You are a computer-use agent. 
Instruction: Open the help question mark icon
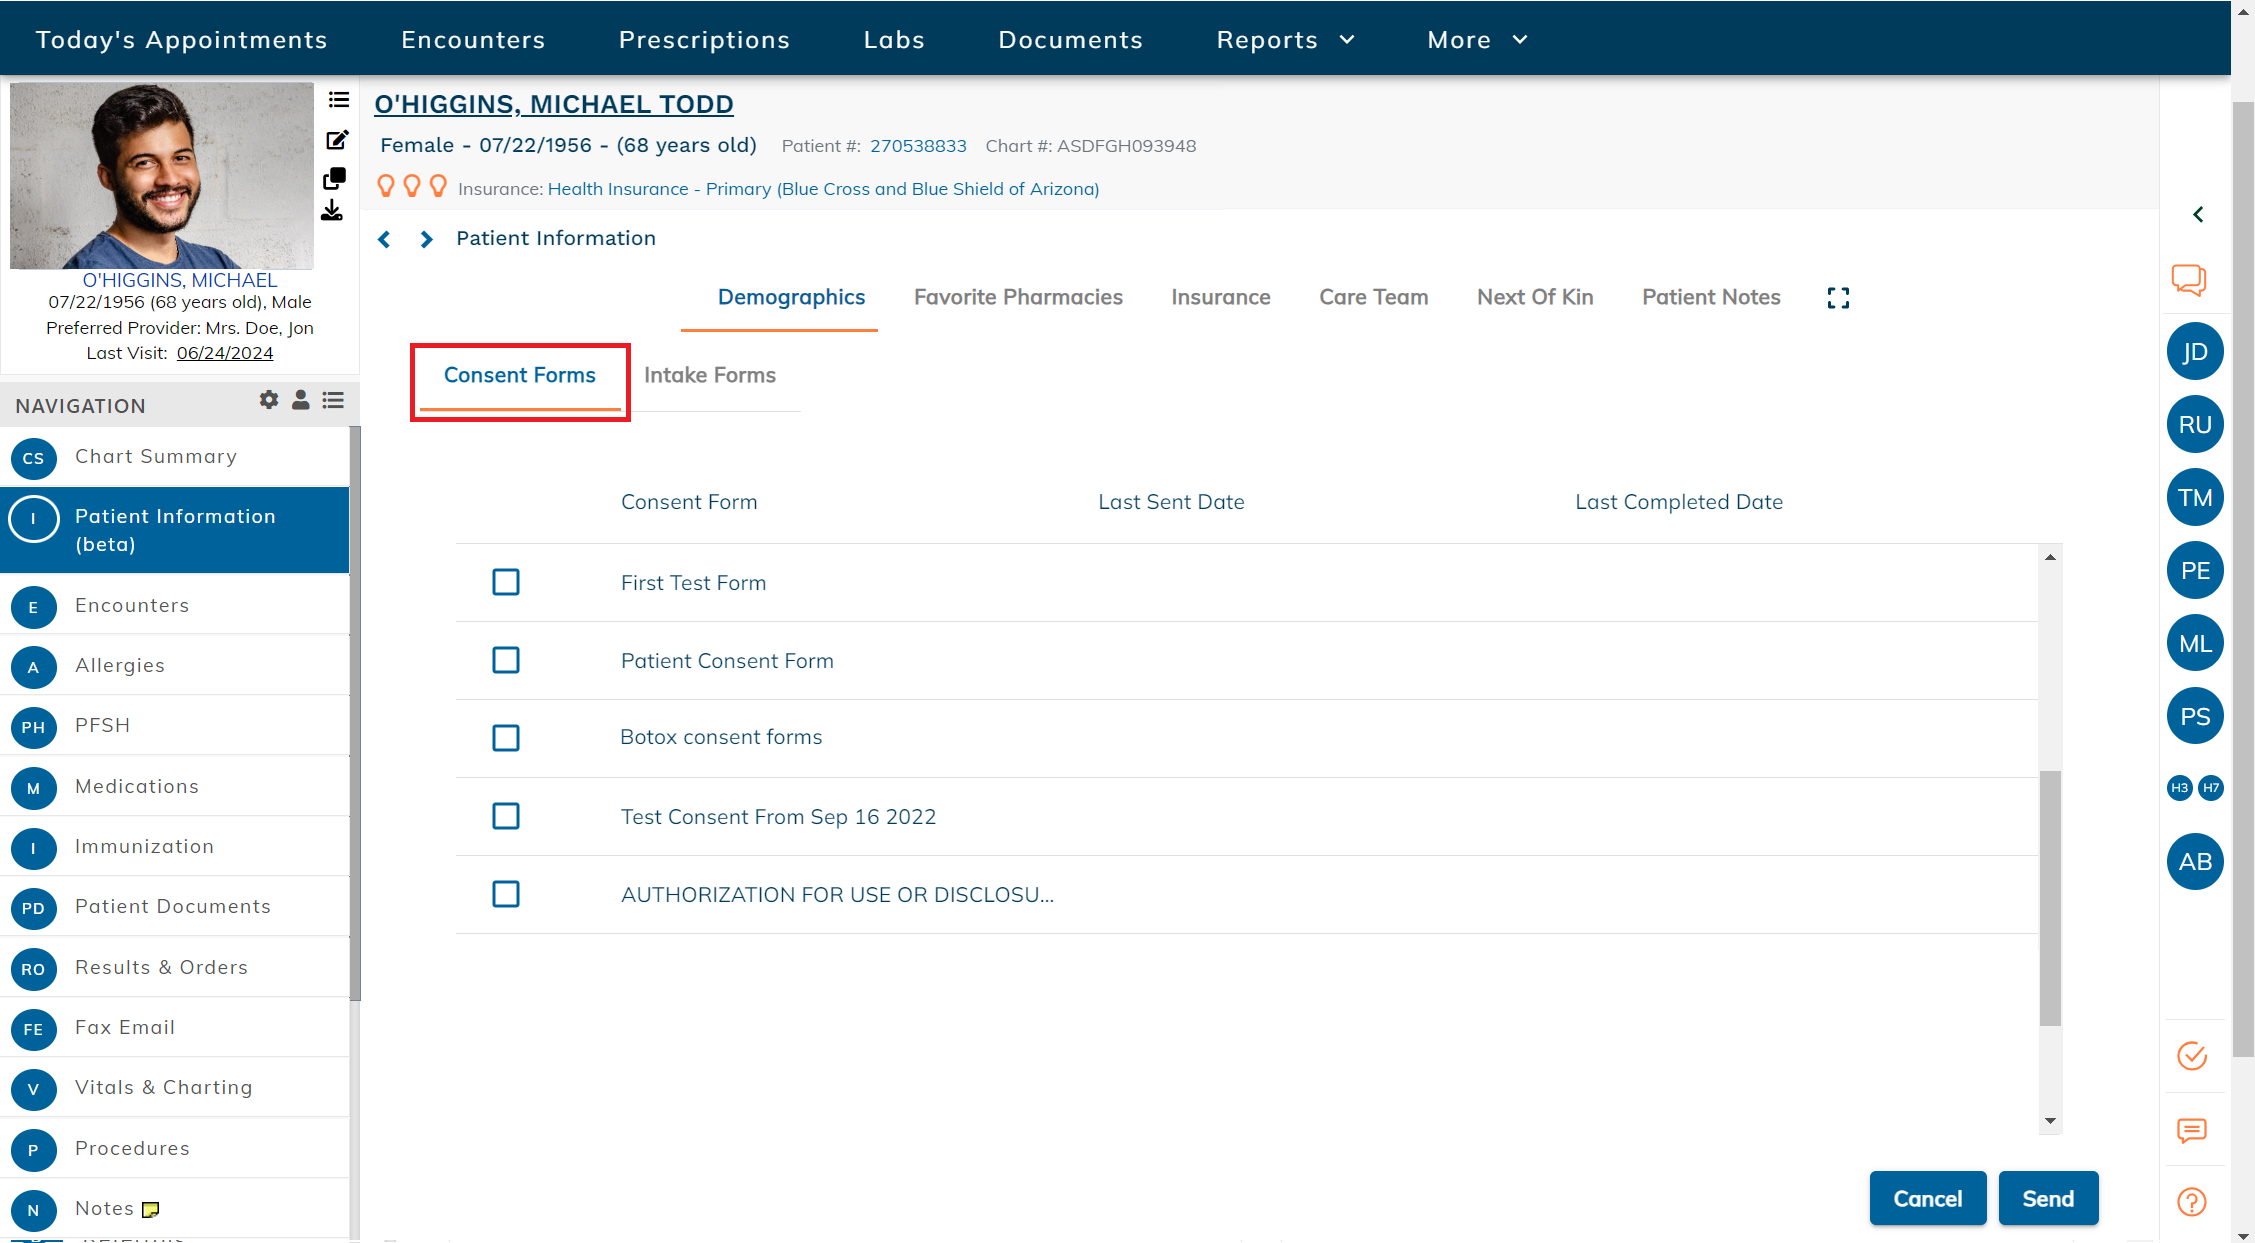[x=2192, y=1202]
